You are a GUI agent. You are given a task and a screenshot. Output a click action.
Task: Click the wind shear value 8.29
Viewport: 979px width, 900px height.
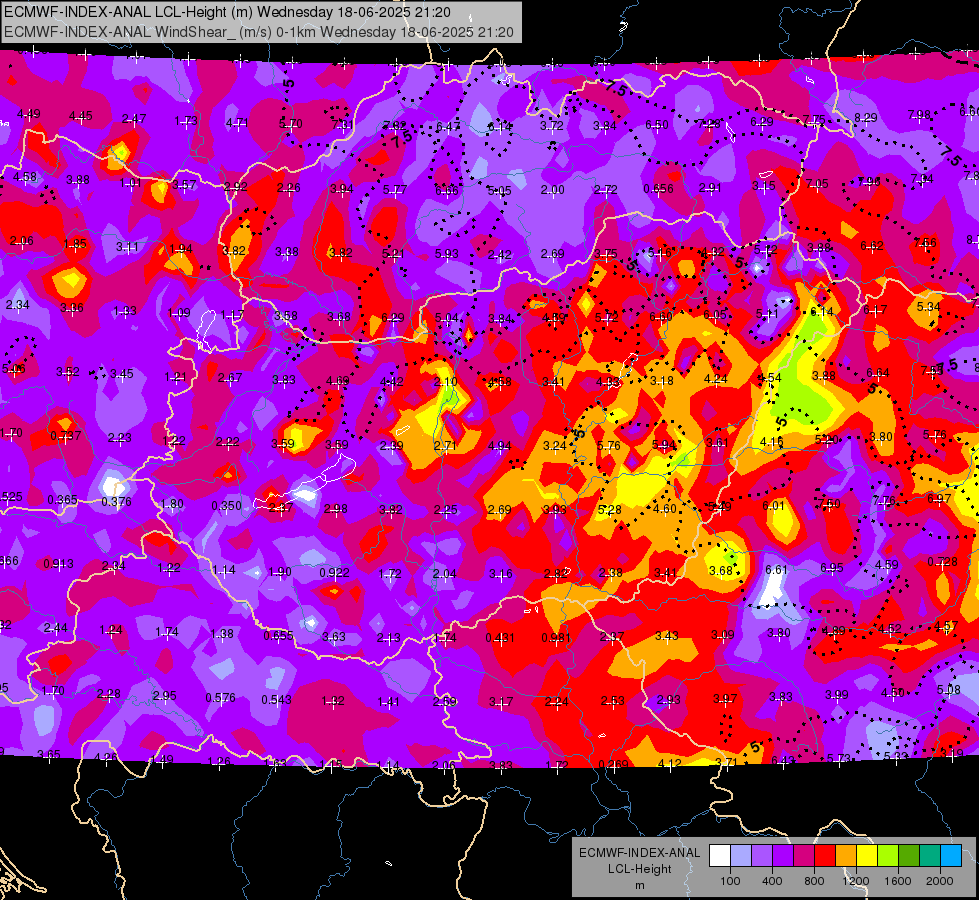pyautogui.click(x=865, y=117)
